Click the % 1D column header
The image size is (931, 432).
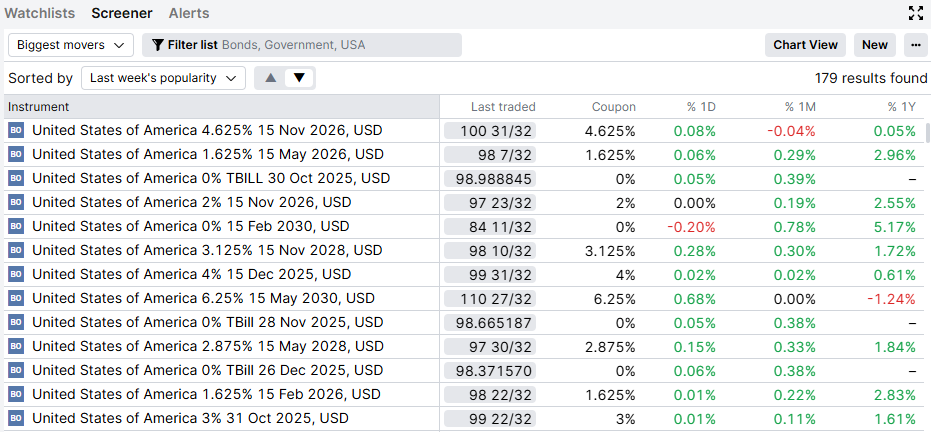(x=701, y=107)
